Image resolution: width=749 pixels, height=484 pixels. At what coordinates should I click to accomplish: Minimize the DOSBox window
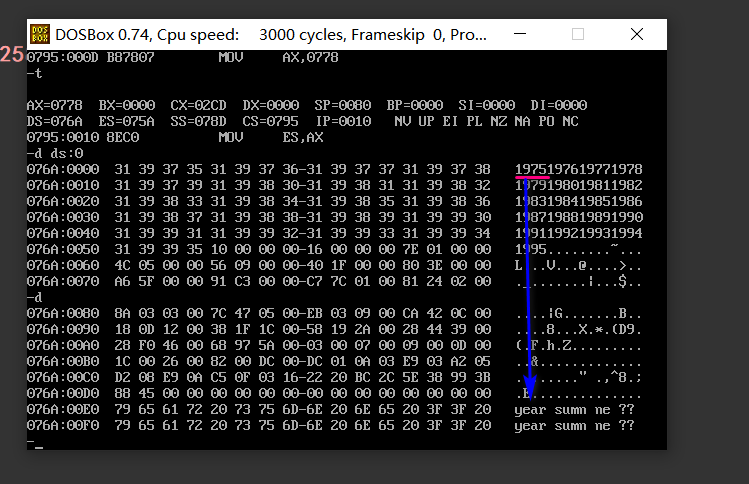click(x=520, y=34)
